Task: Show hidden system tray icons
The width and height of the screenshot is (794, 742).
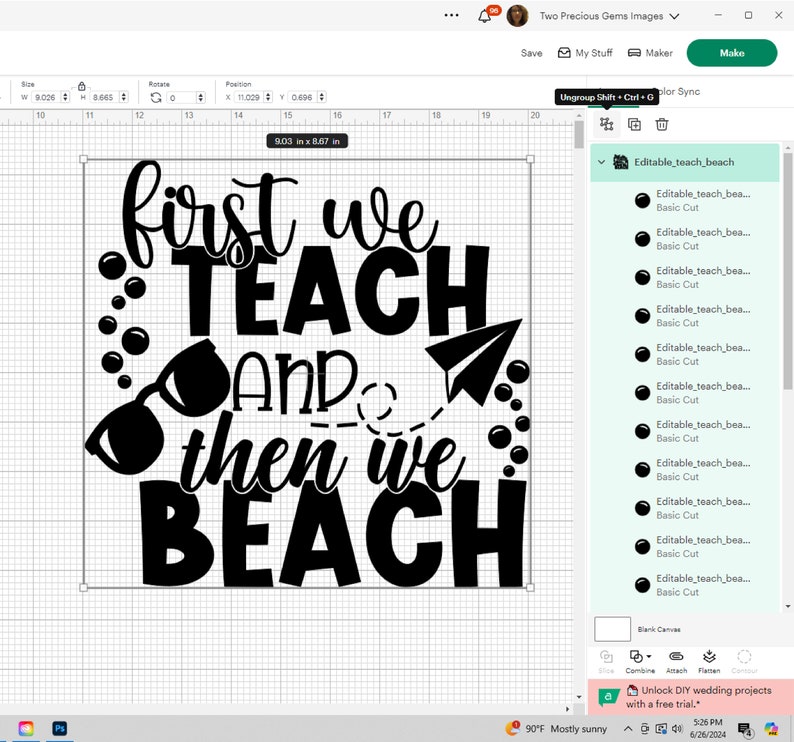Action: coord(628,729)
